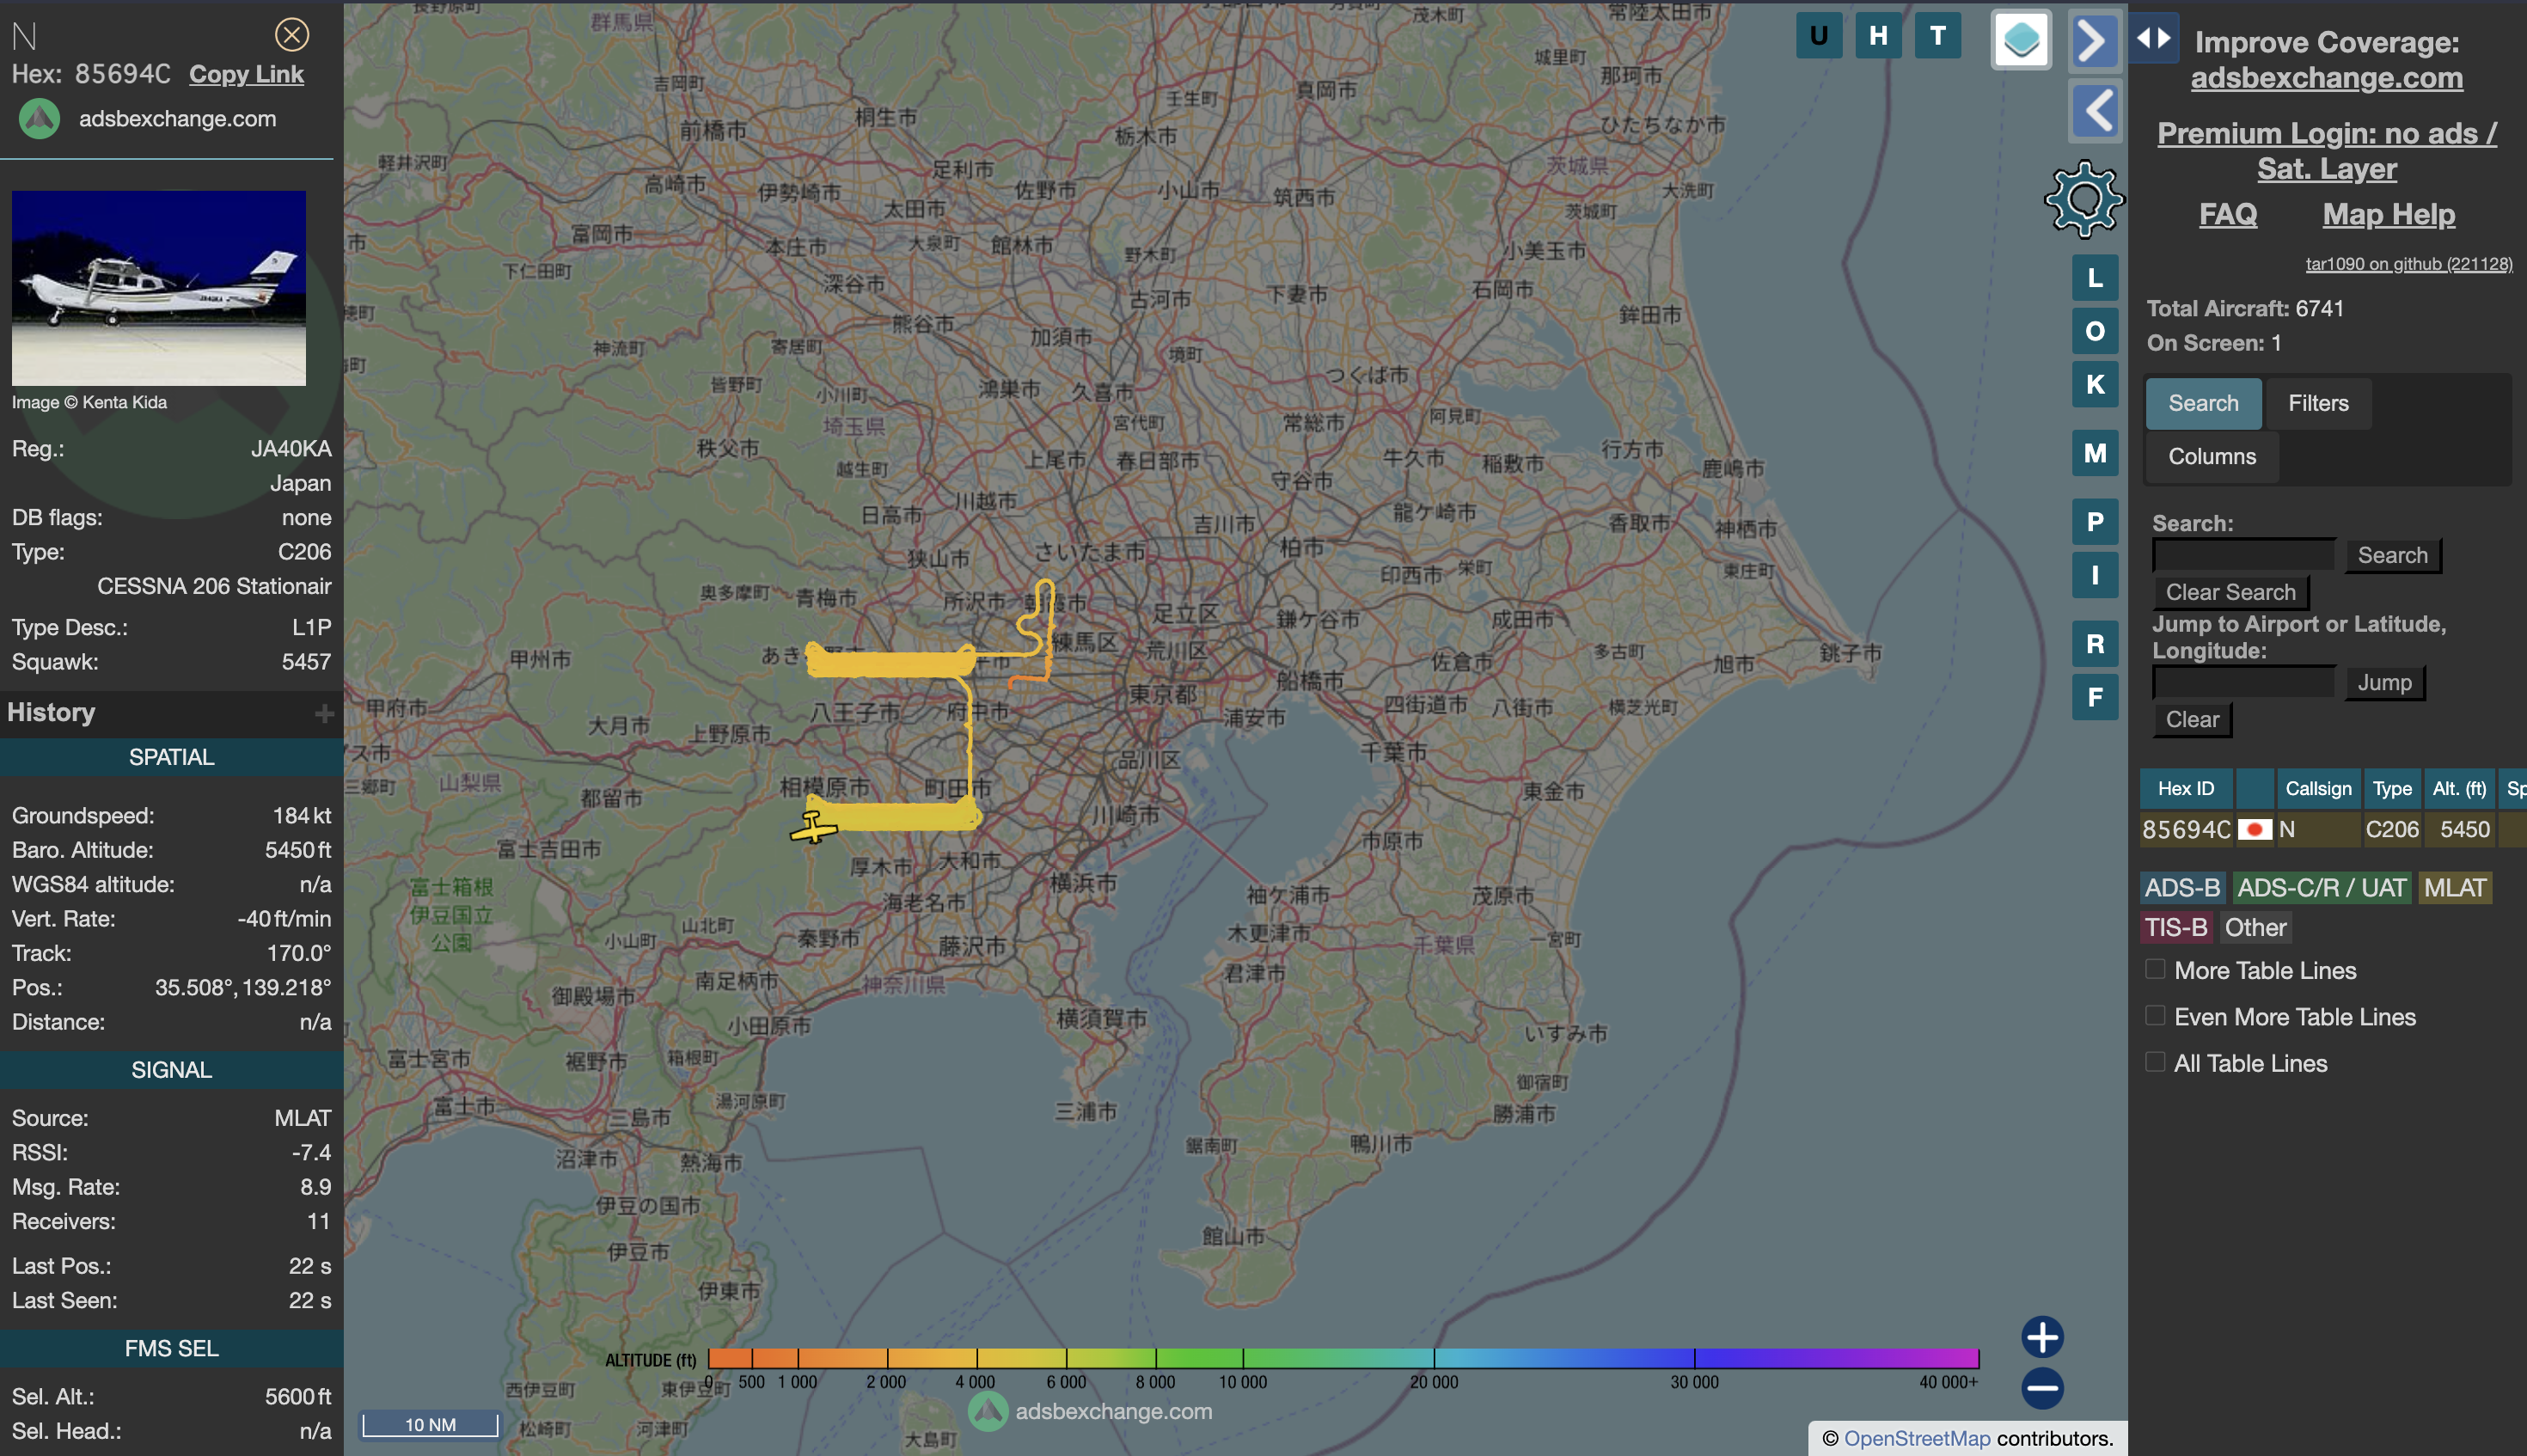Click the registration JA40KA value
Viewport: 2527px width, 1456px height.
[291, 449]
